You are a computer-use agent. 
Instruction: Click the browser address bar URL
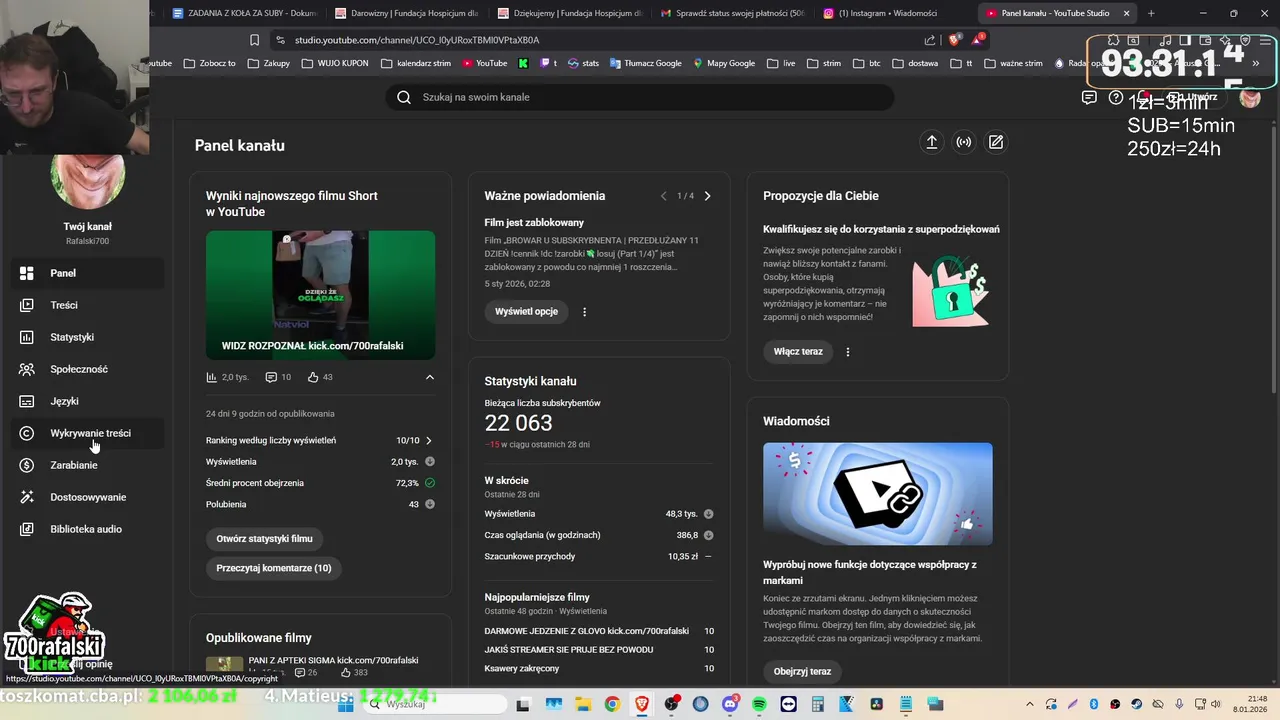click(x=417, y=40)
